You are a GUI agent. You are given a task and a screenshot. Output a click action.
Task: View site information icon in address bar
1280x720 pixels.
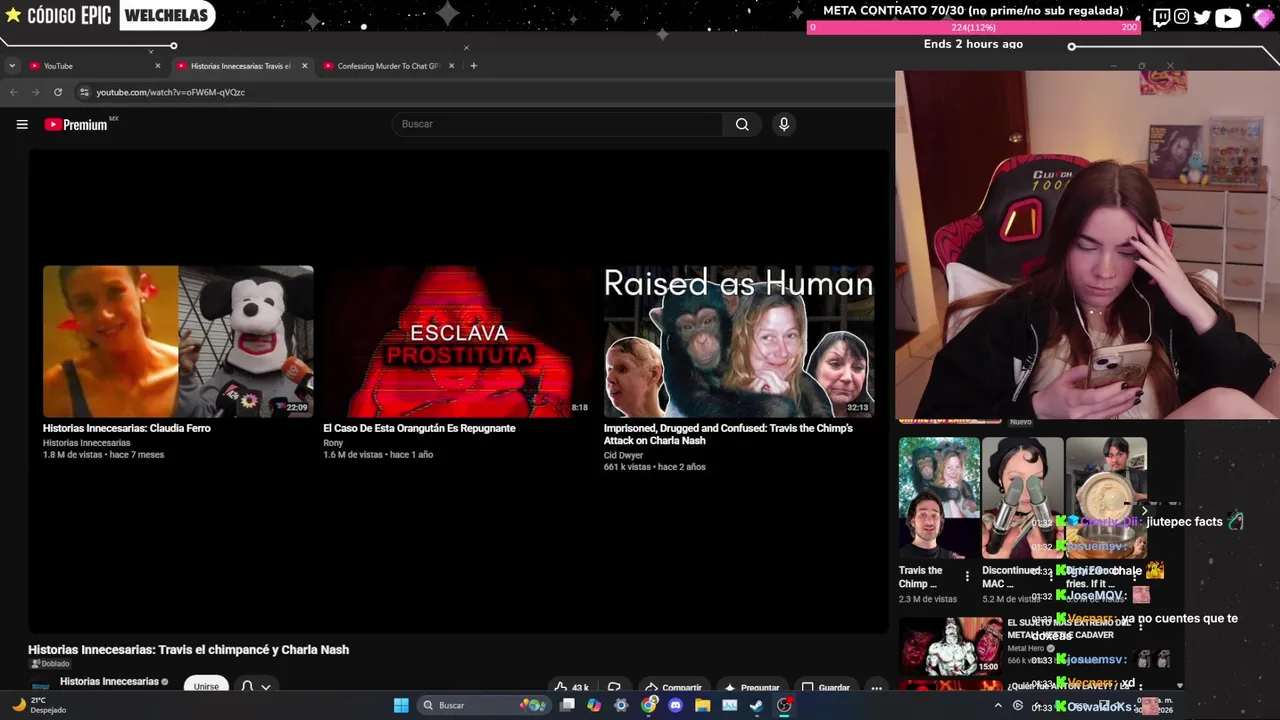(x=85, y=92)
